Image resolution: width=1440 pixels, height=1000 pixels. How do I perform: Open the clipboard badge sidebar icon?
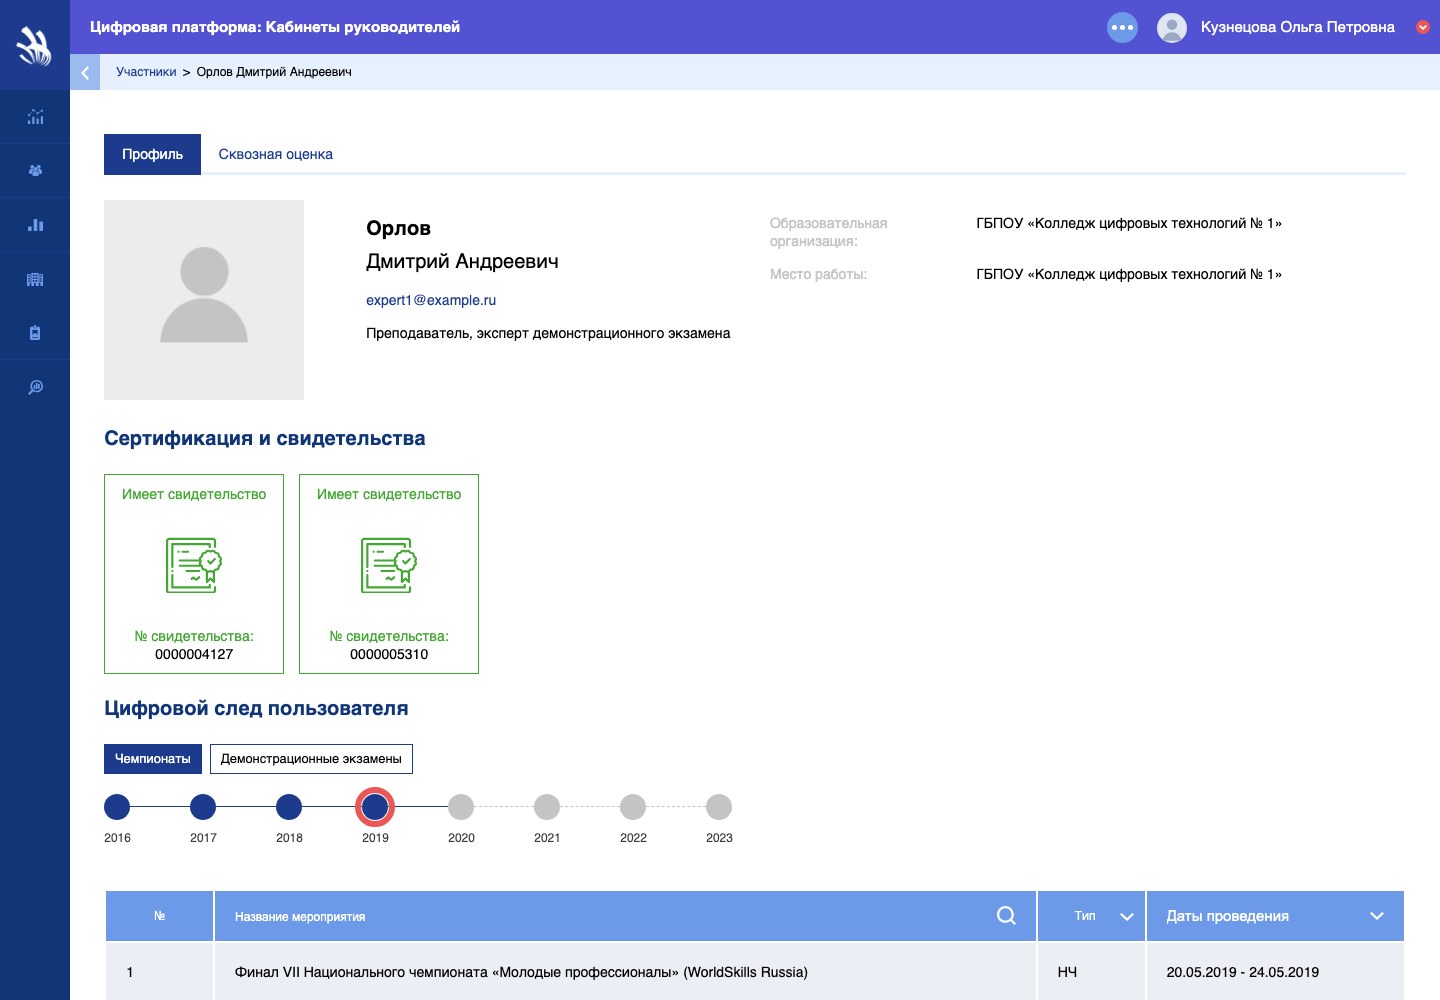(35, 333)
